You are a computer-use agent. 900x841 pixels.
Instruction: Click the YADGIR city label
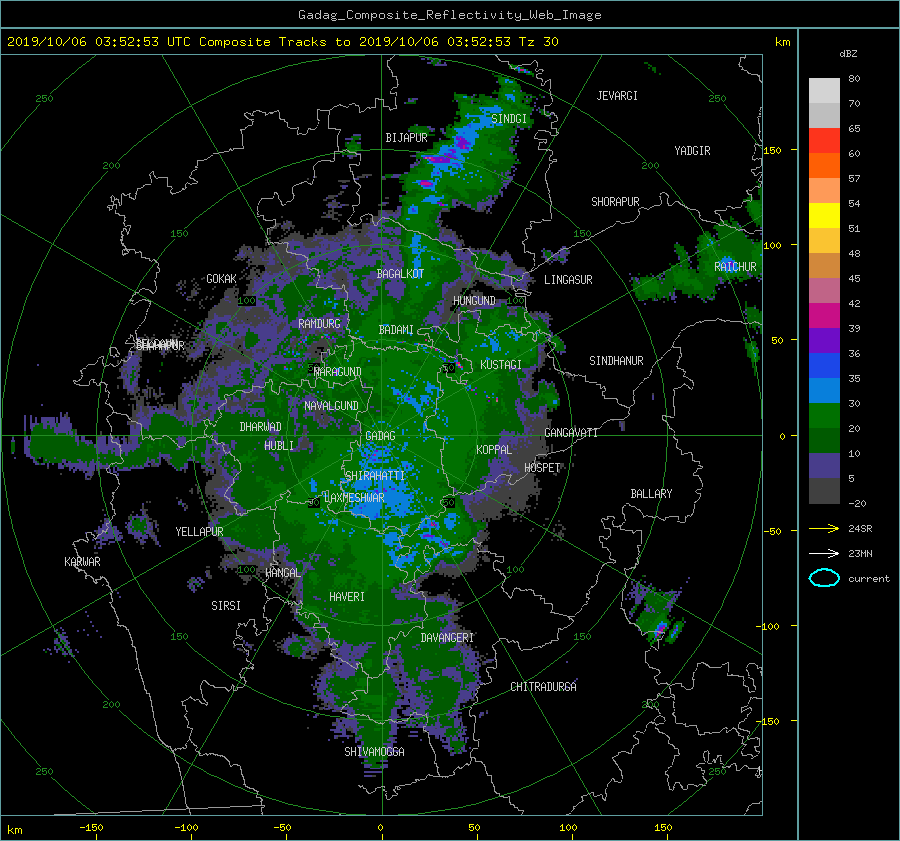point(692,151)
